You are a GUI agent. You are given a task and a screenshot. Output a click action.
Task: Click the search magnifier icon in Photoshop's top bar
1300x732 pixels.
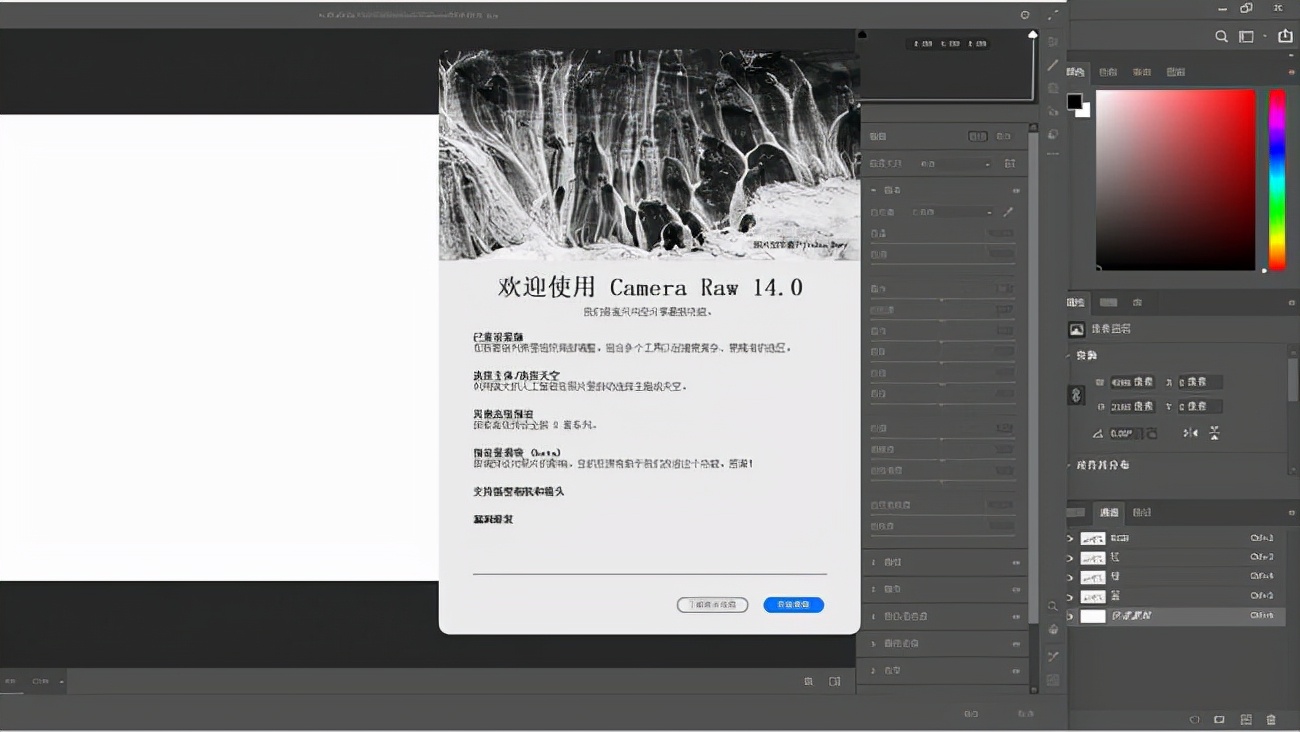(x=1221, y=37)
